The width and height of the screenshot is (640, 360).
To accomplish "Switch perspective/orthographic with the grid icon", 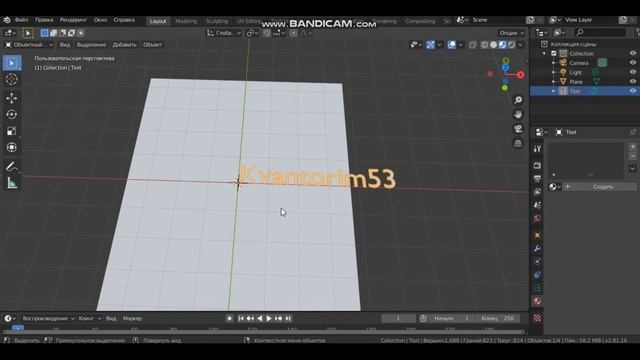I will (x=518, y=143).
